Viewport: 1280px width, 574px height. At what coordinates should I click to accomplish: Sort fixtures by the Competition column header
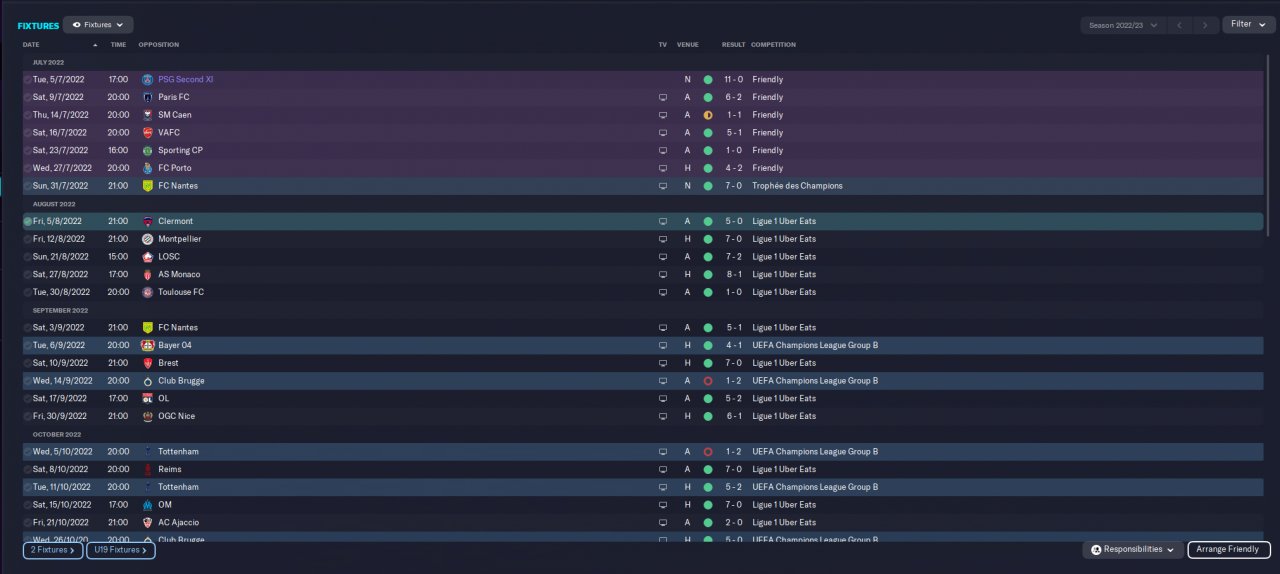[773, 45]
